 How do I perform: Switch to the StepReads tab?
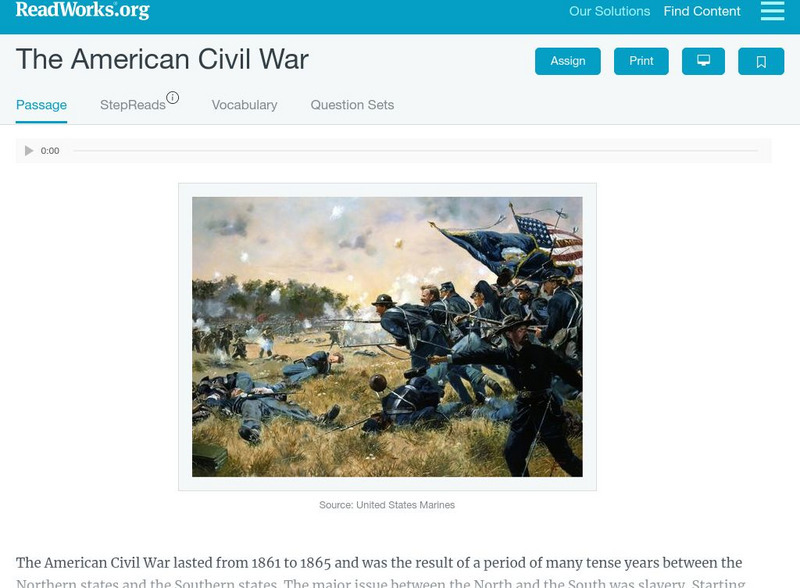click(133, 105)
